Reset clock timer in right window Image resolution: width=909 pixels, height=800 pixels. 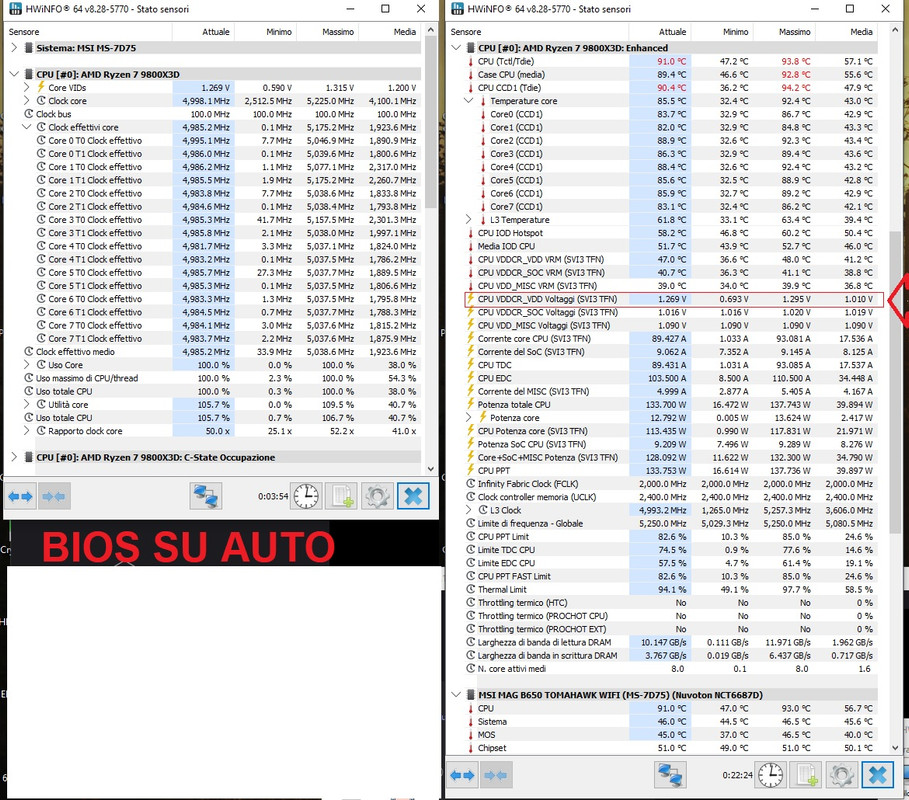click(x=770, y=775)
